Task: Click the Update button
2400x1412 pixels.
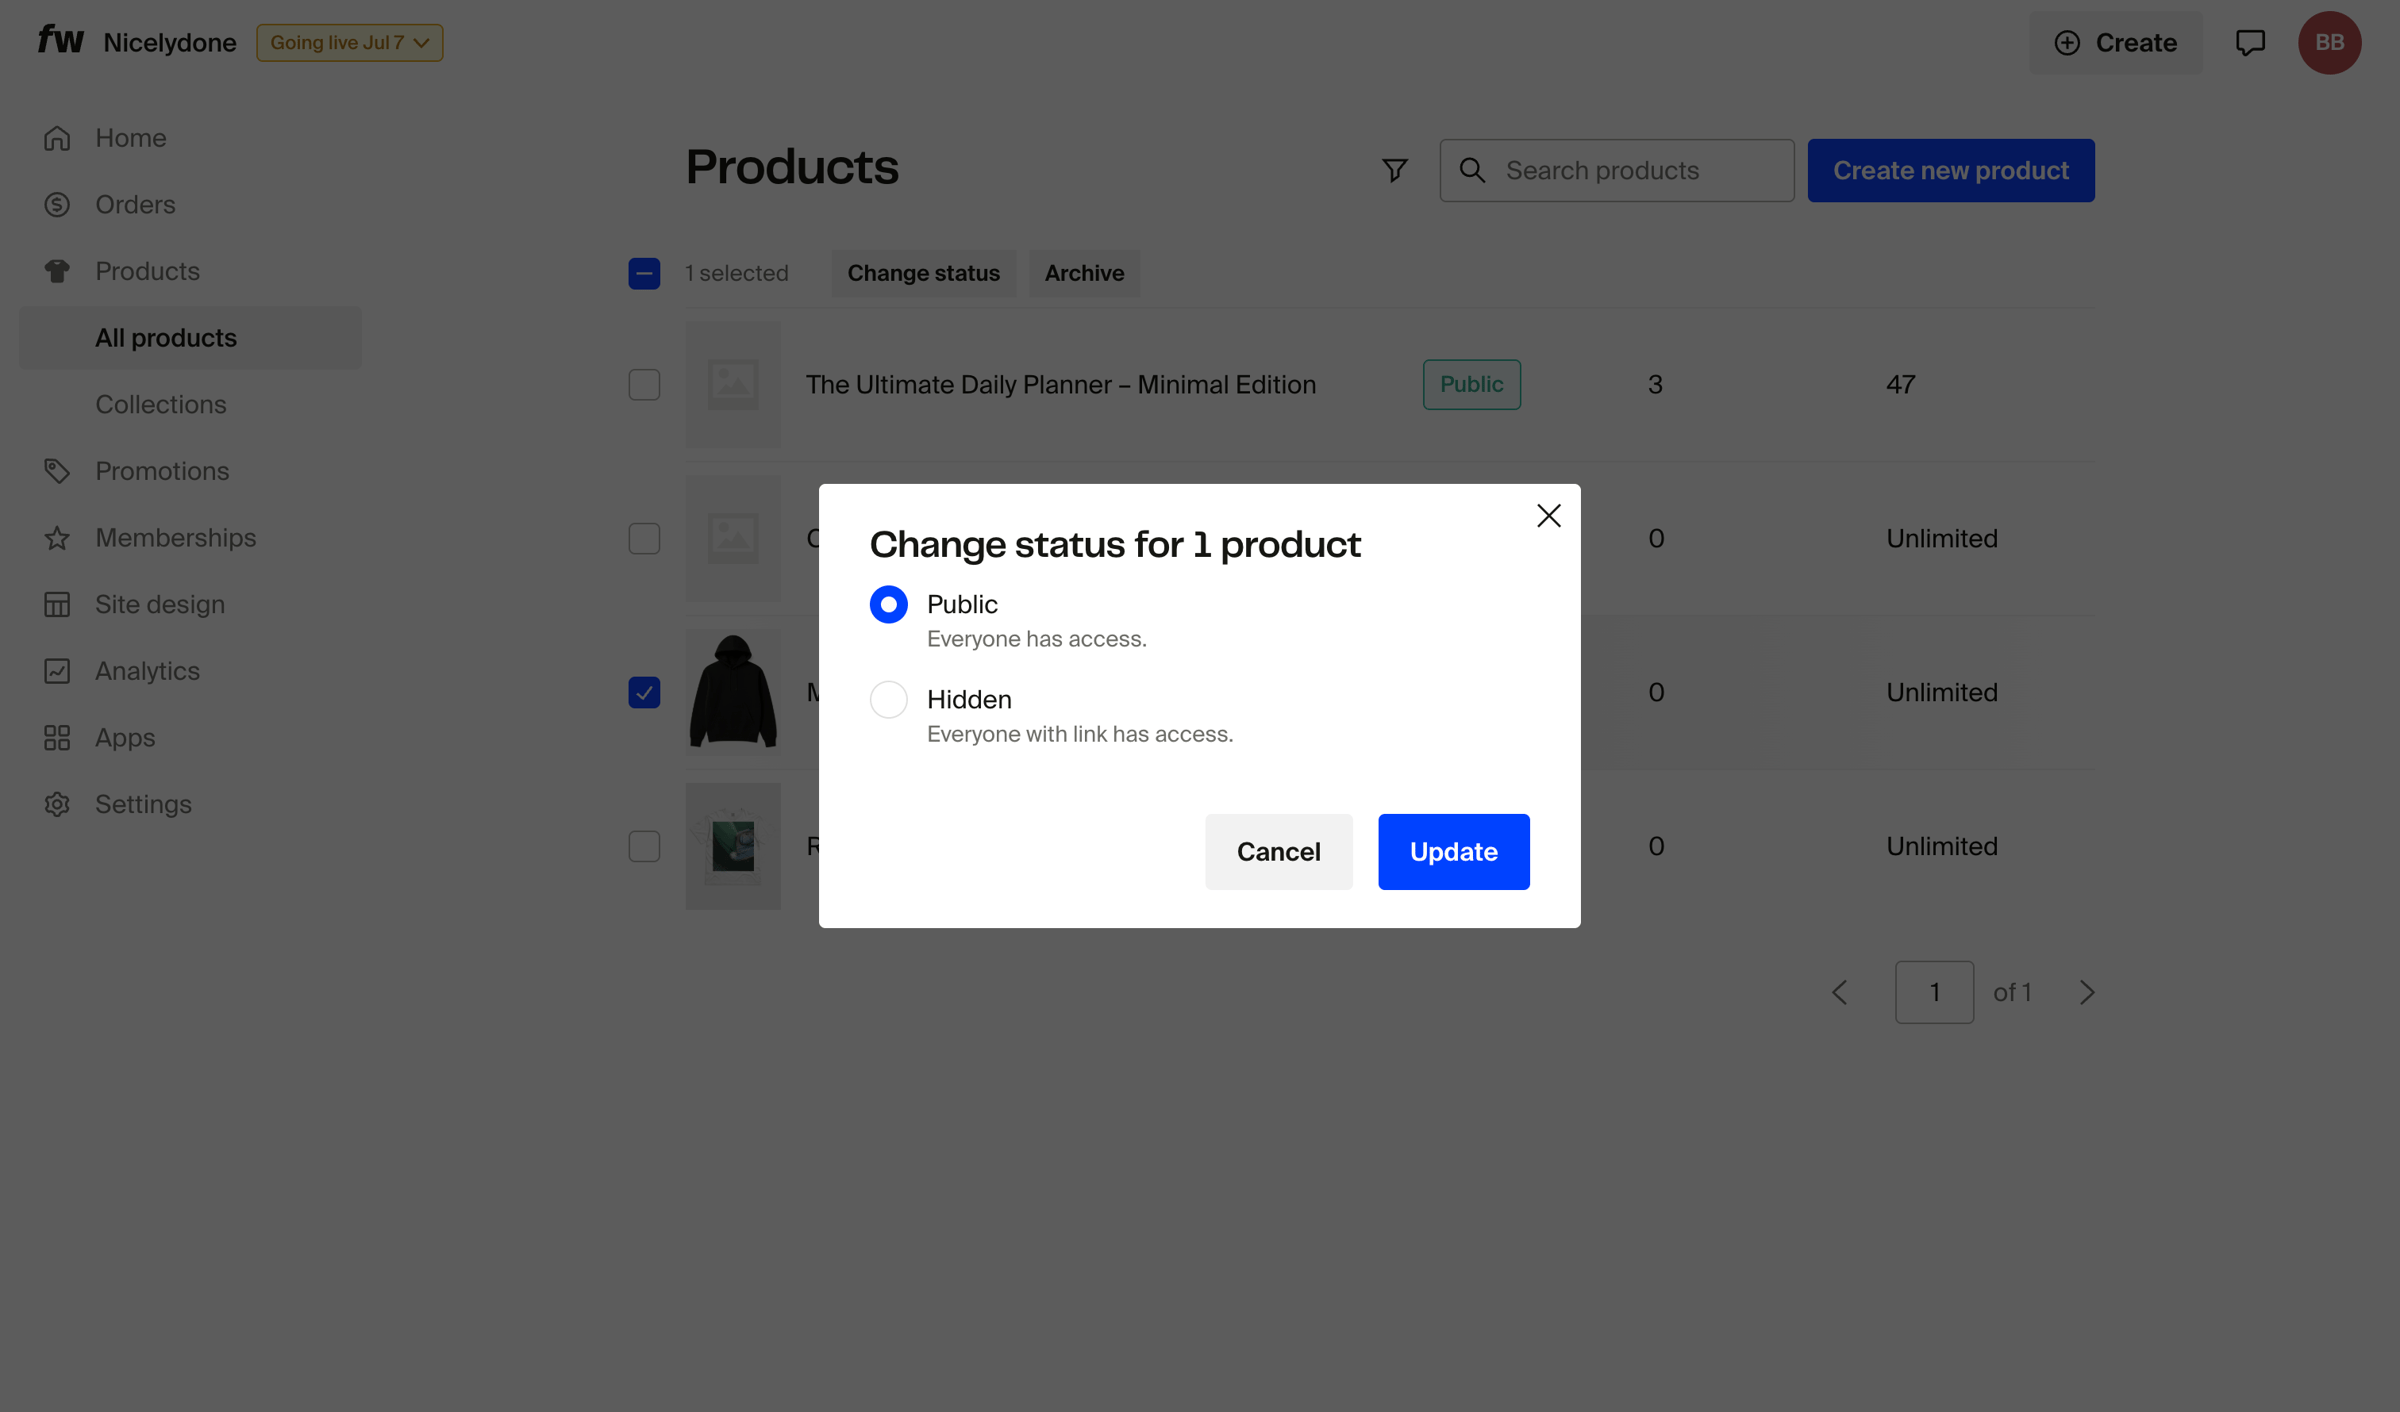Action: tap(1453, 852)
